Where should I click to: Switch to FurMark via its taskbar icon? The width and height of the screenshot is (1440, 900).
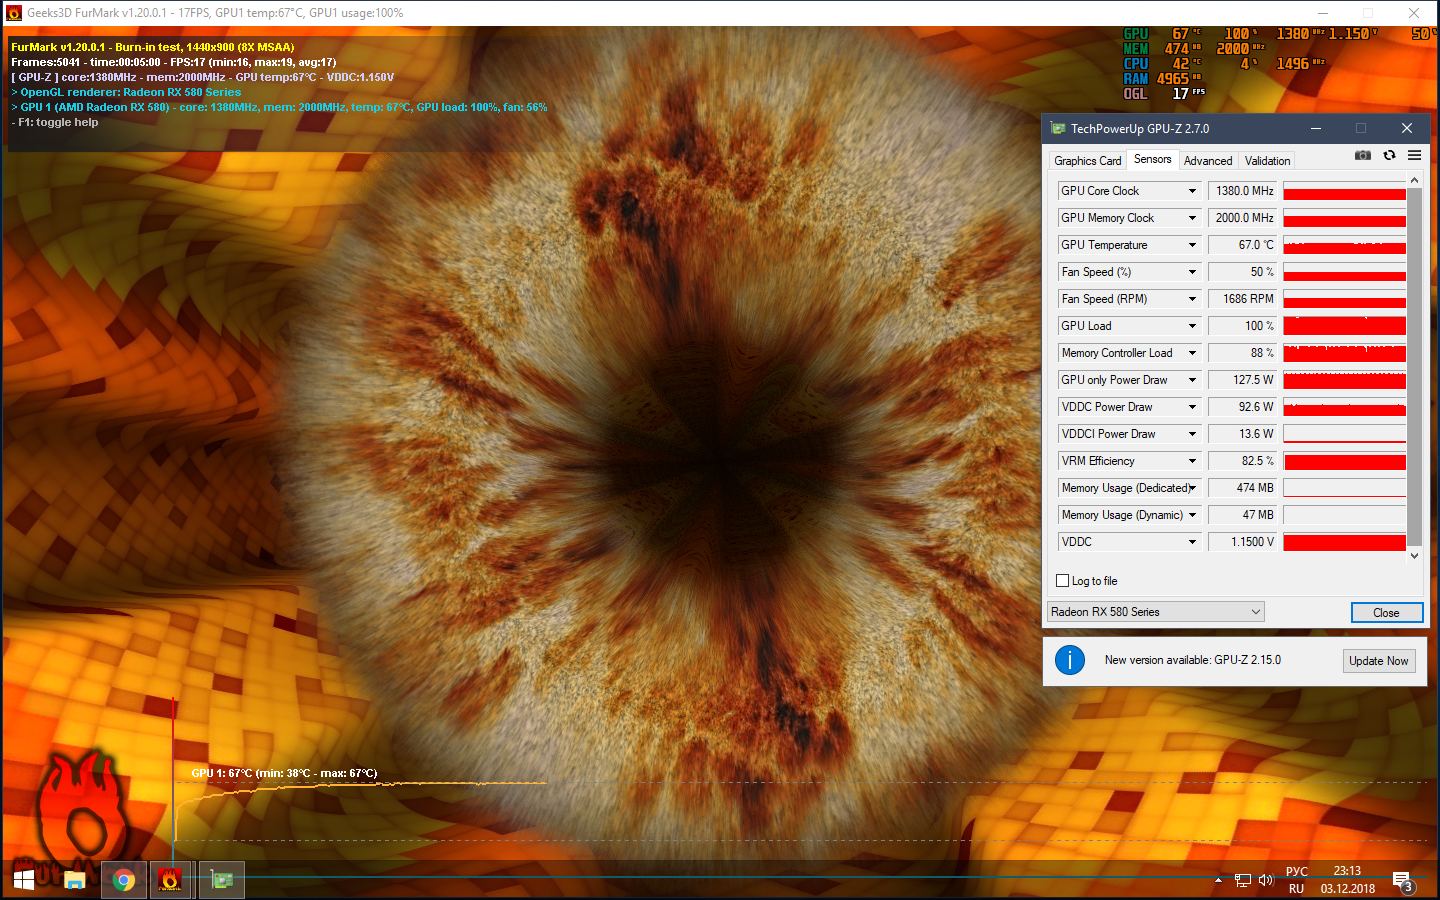click(x=171, y=880)
